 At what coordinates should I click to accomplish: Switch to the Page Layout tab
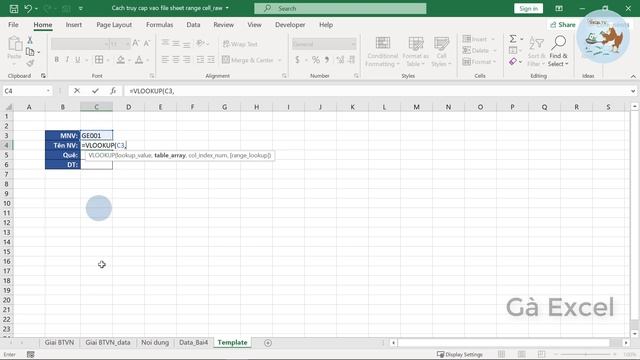[114, 25]
